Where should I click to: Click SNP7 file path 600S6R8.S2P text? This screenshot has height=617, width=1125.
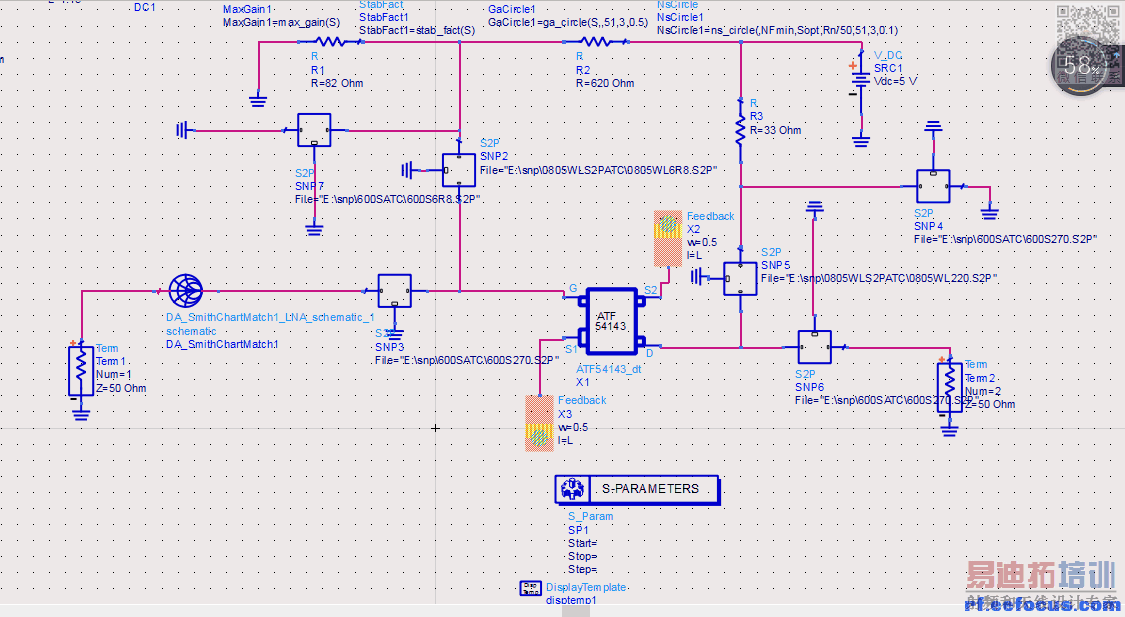tap(388, 199)
